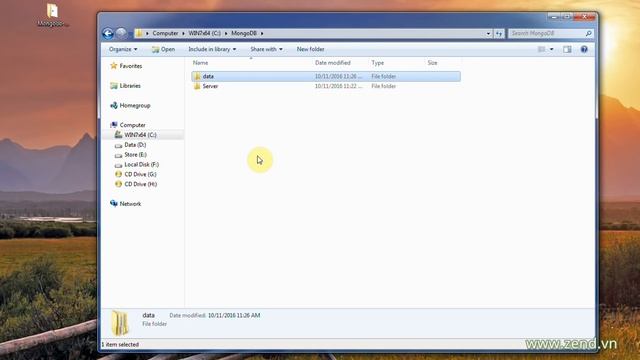Click the data Date modified value in details pane
The height and width of the screenshot is (360, 640).
[234, 316]
